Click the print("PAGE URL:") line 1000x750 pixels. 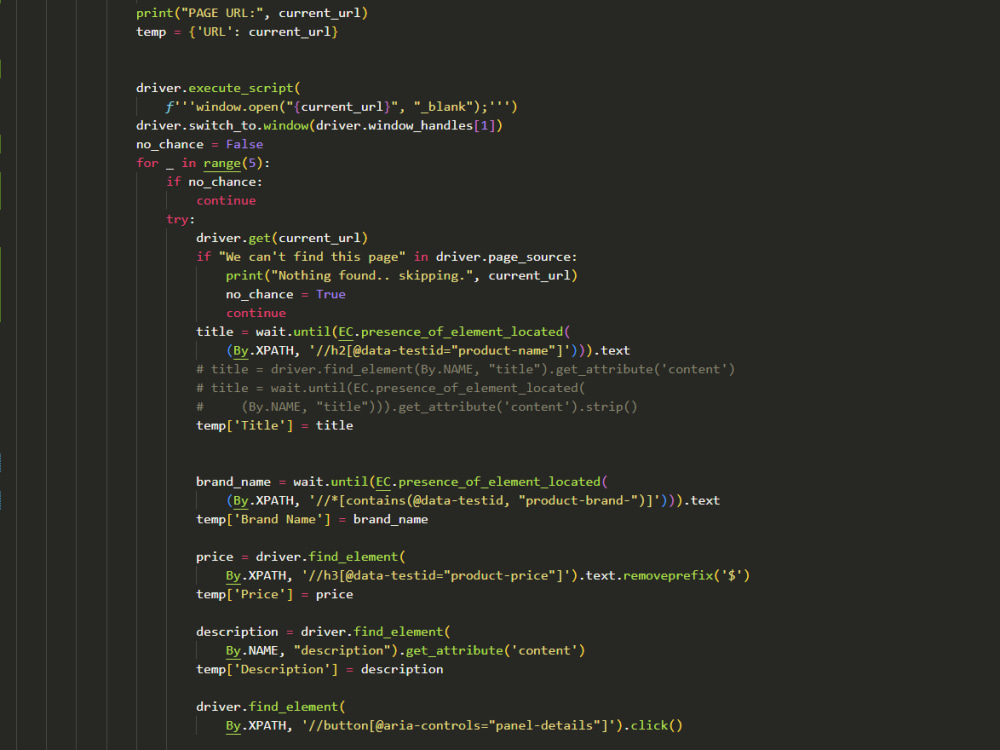252,13
